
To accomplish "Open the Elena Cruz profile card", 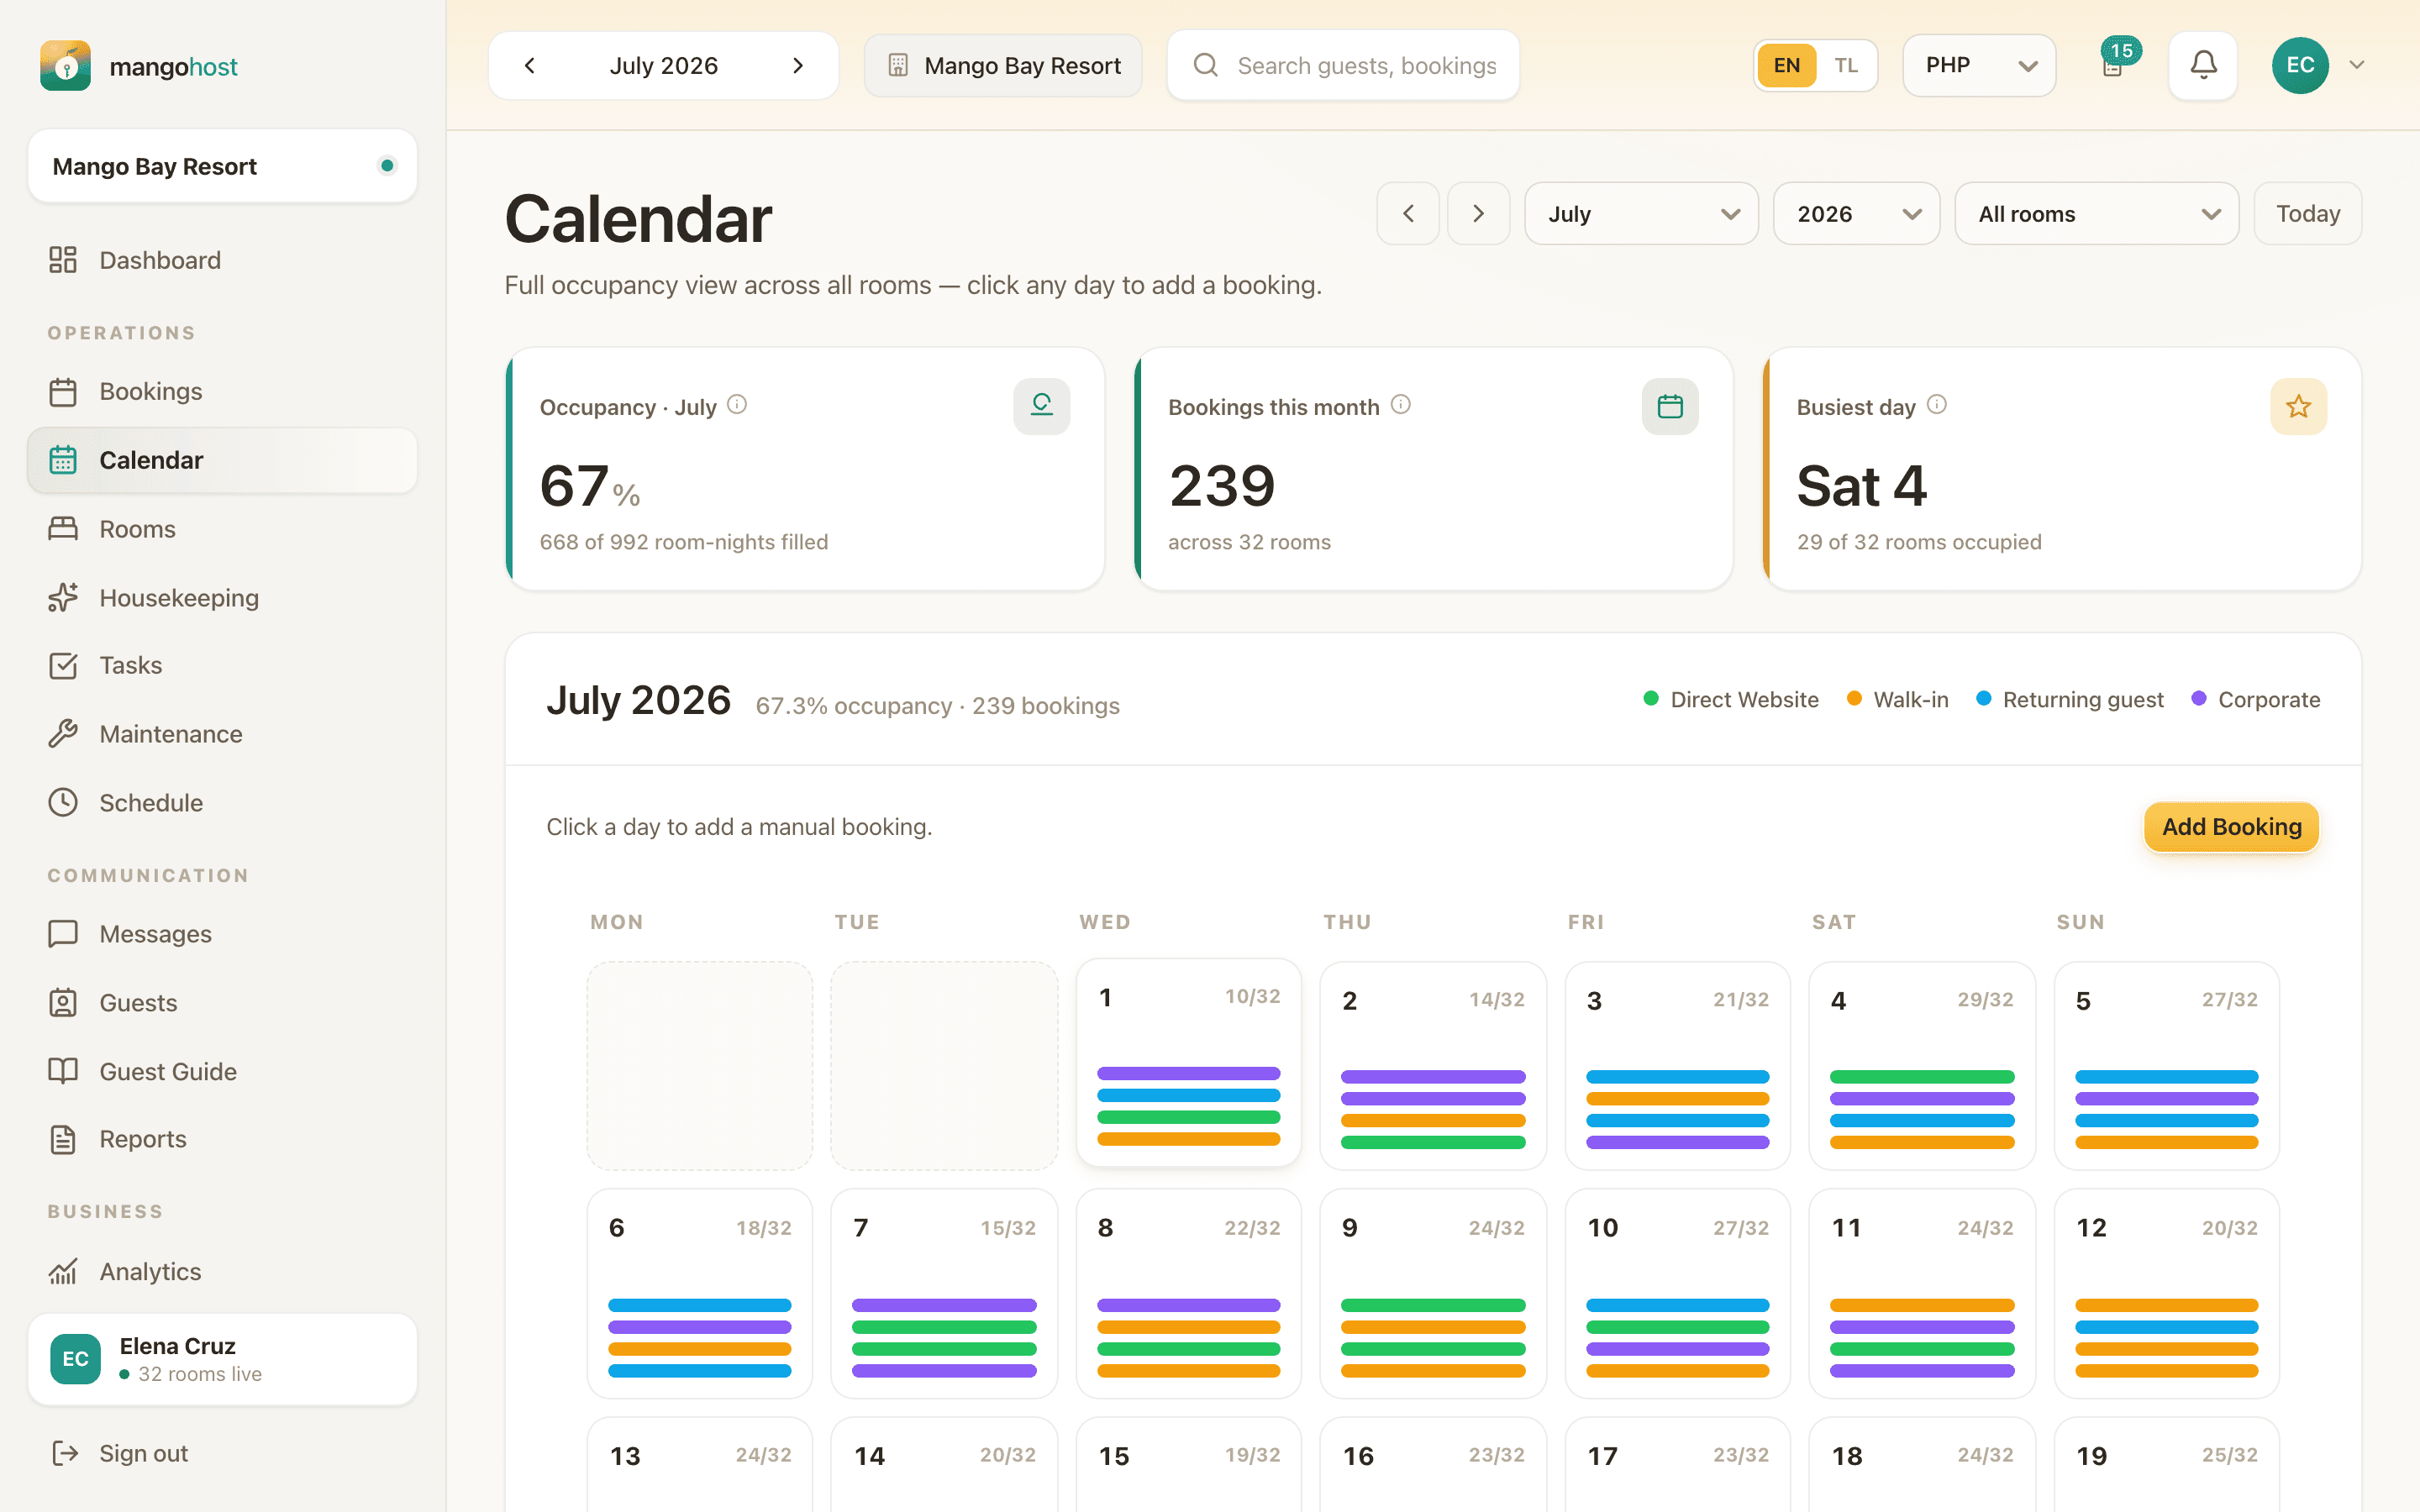I will 222,1359.
